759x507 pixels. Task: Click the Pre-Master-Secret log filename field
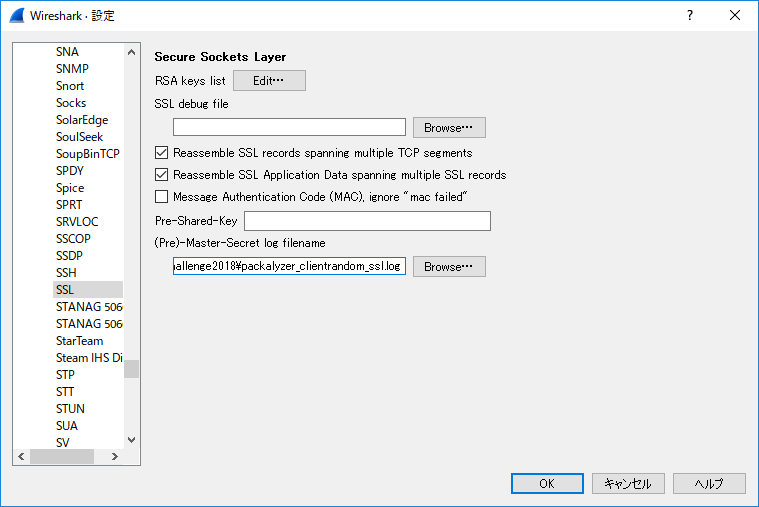pyautogui.click(x=289, y=266)
